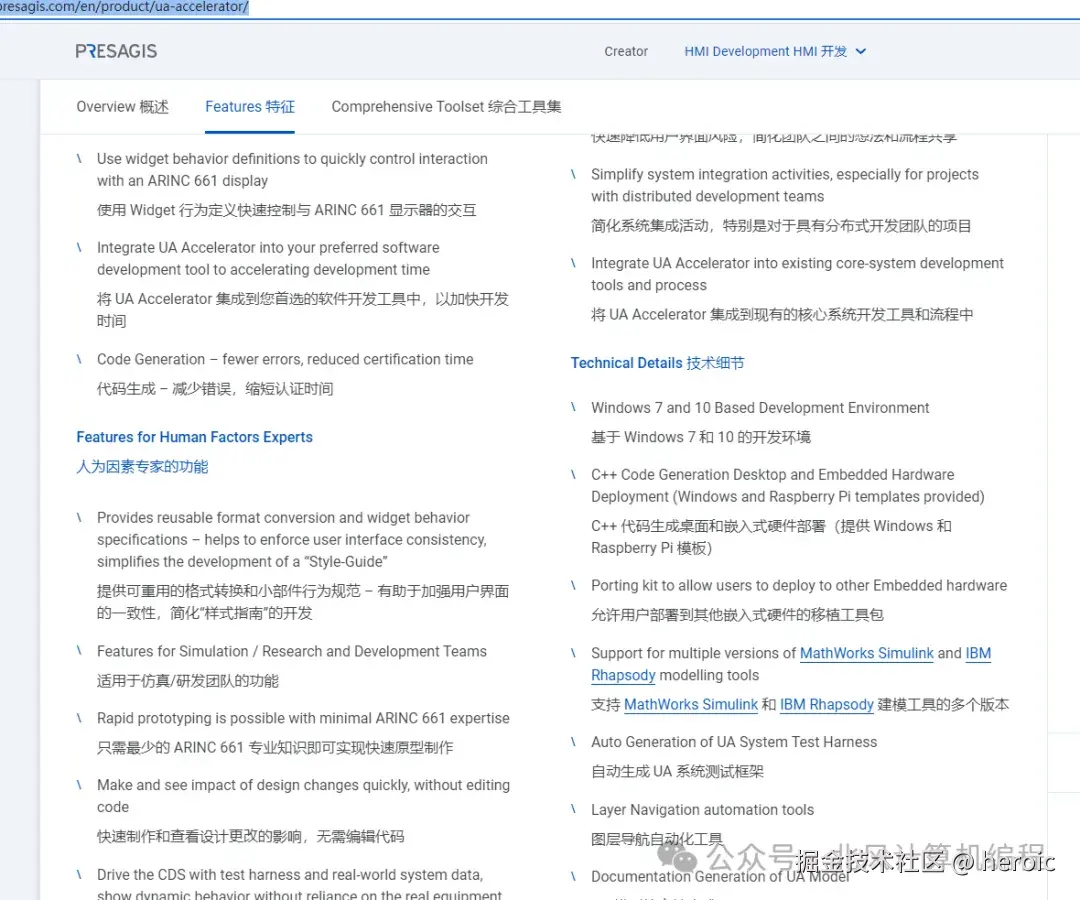The height and width of the screenshot is (900, 1080).
Task: Open the Comprehensive Toolset tab
Action: [446, 107]
